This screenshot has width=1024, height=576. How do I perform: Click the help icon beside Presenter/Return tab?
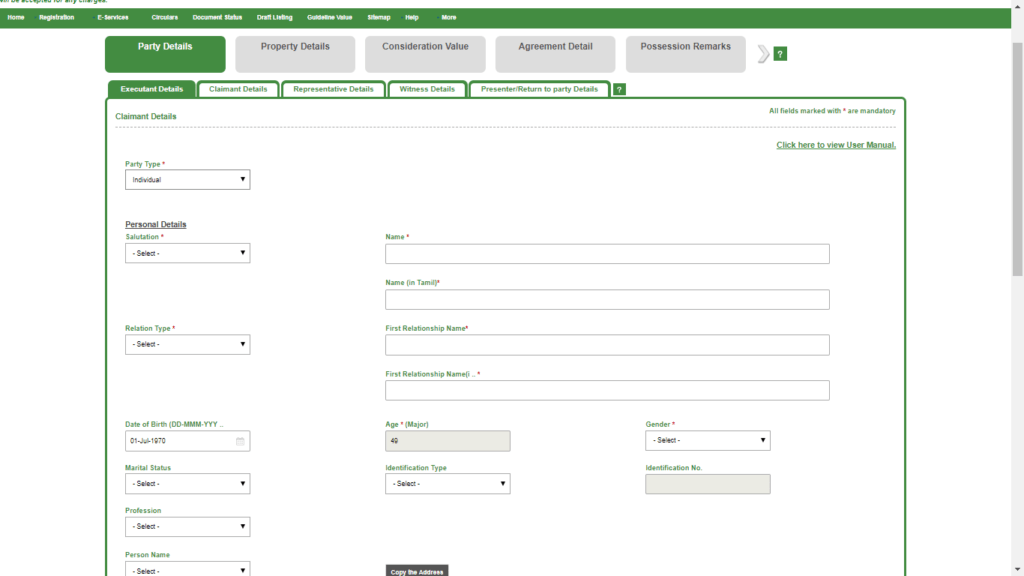tap(619, 89)
